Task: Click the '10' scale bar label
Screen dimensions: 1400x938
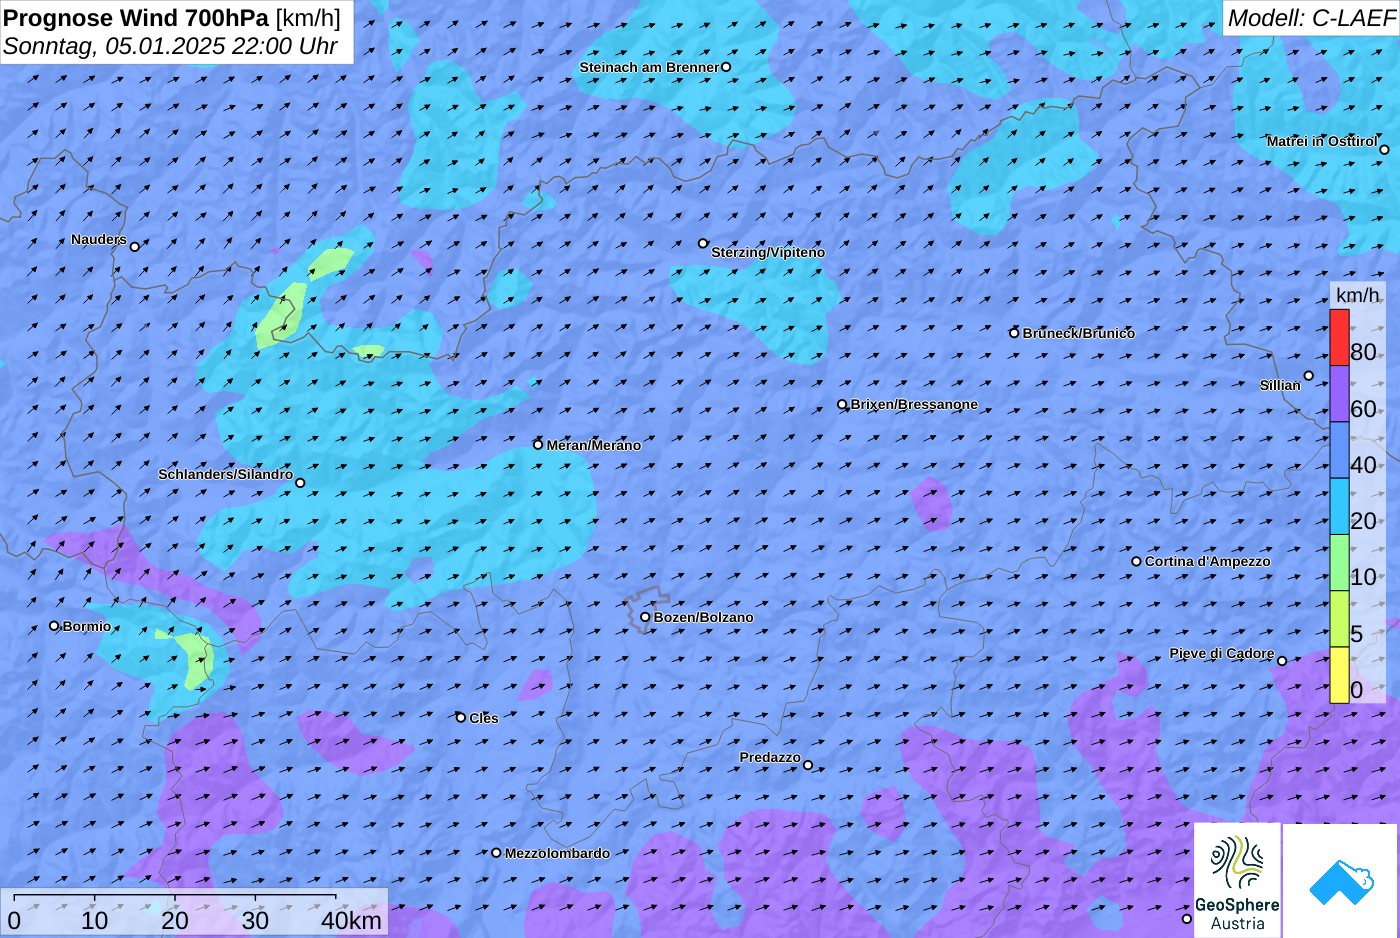Action: (95, 920)
